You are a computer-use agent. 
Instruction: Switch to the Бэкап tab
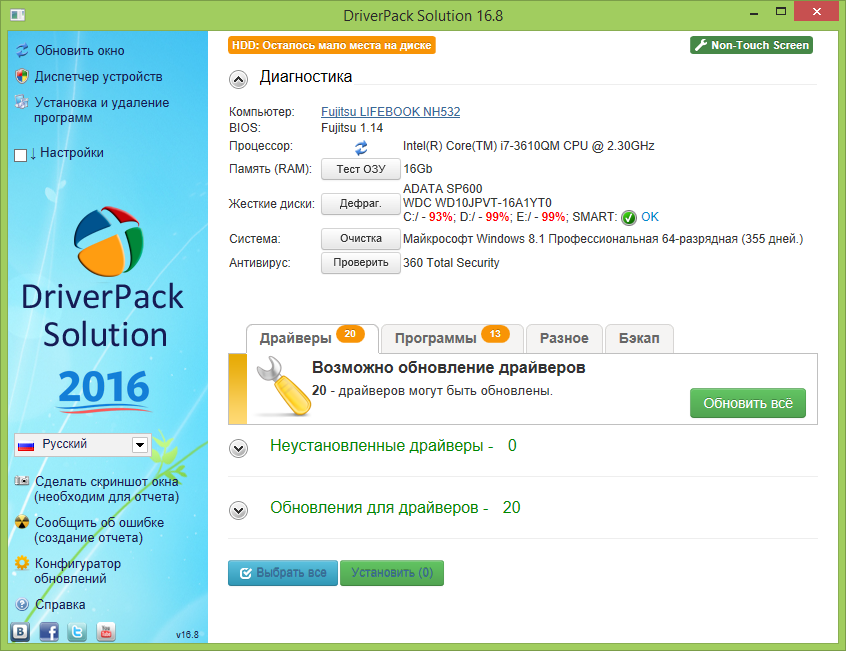[639, 338]
